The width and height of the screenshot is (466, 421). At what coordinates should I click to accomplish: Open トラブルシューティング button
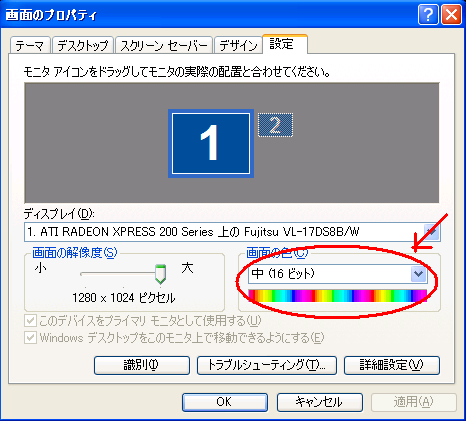(267, 365)
